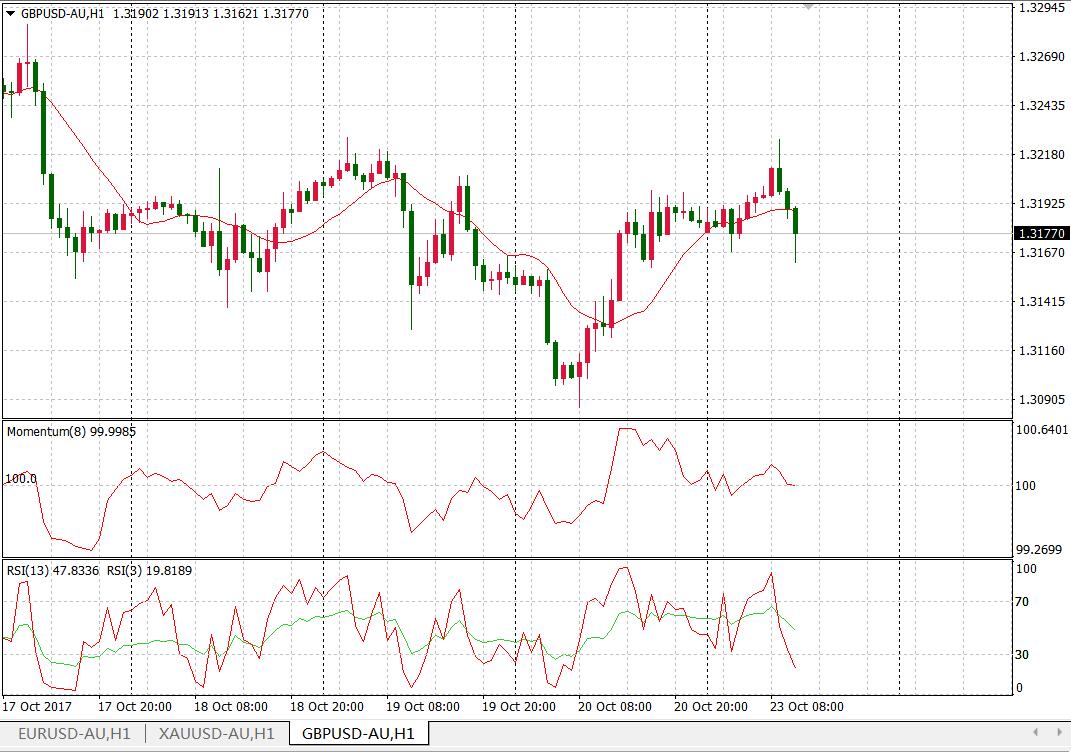Click the 99.2699 Momentum scale value
The image size is (1071, 752).
1039,550
